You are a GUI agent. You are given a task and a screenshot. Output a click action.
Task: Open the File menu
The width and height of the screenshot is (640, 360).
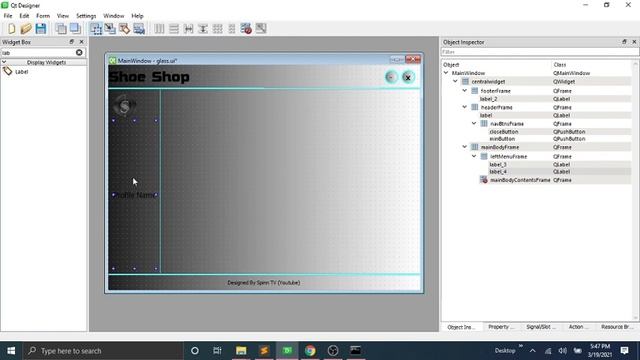[x=8, y=16]
